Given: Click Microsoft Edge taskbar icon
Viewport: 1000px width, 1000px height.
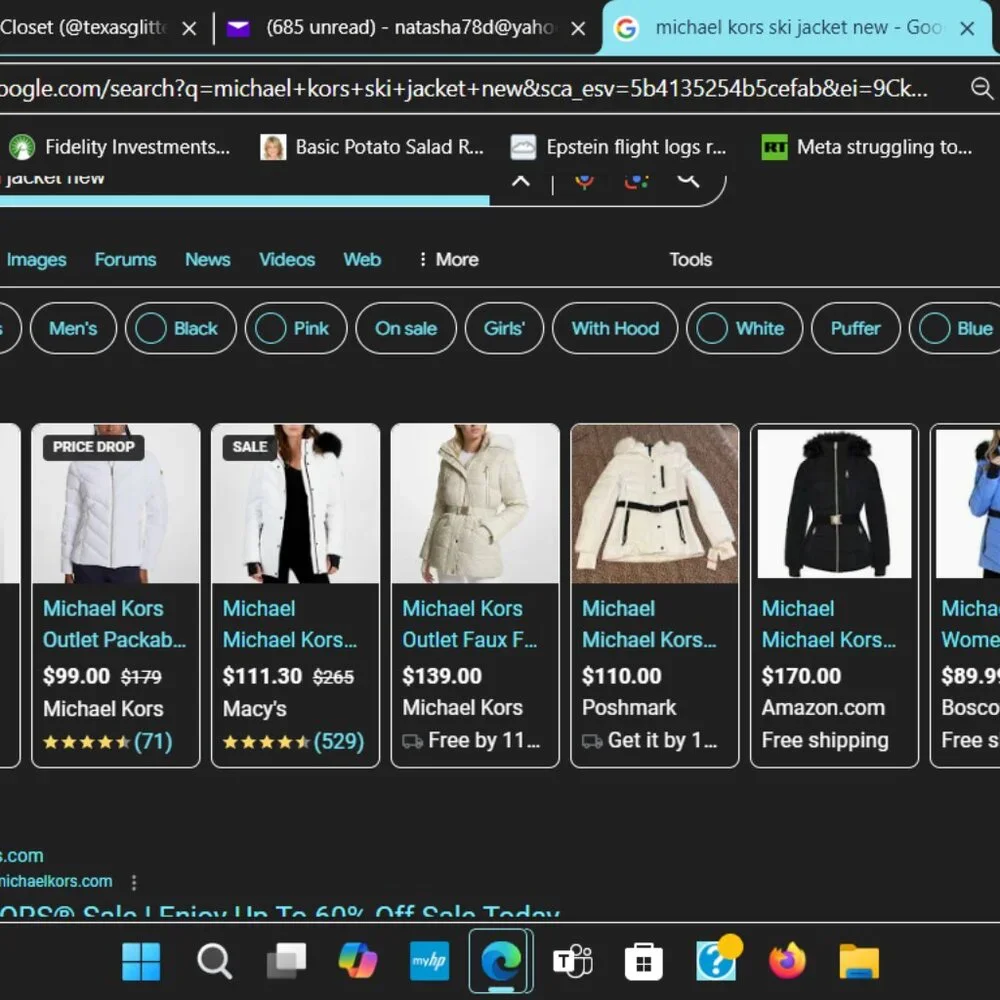Looking at the screenshot, I should (501, 961).
